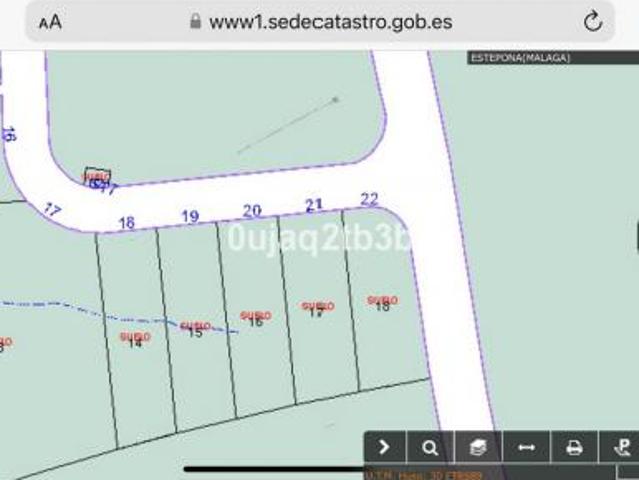The height and width of the screenshot is (480, 639).
Task: Open the map layers tool
Action: (x=478, y=447)
